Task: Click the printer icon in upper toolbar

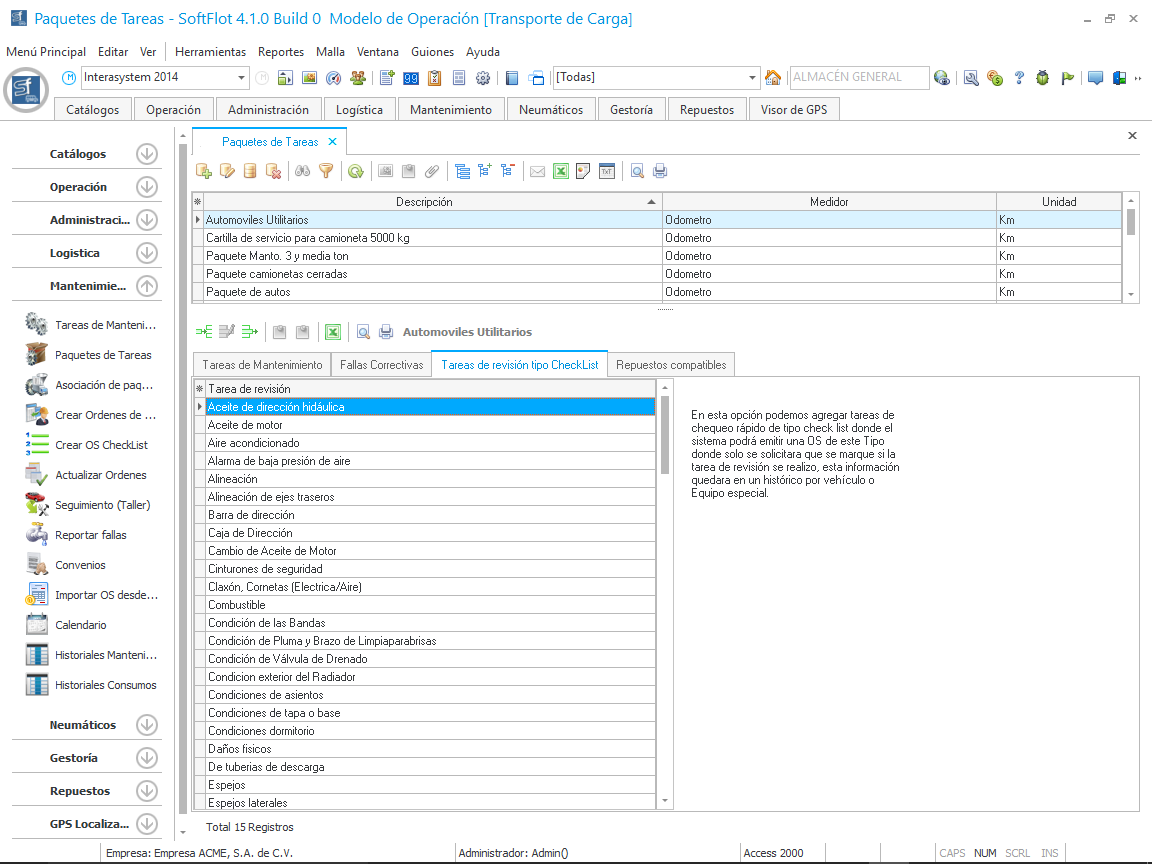Action: (x=660, y=171)
